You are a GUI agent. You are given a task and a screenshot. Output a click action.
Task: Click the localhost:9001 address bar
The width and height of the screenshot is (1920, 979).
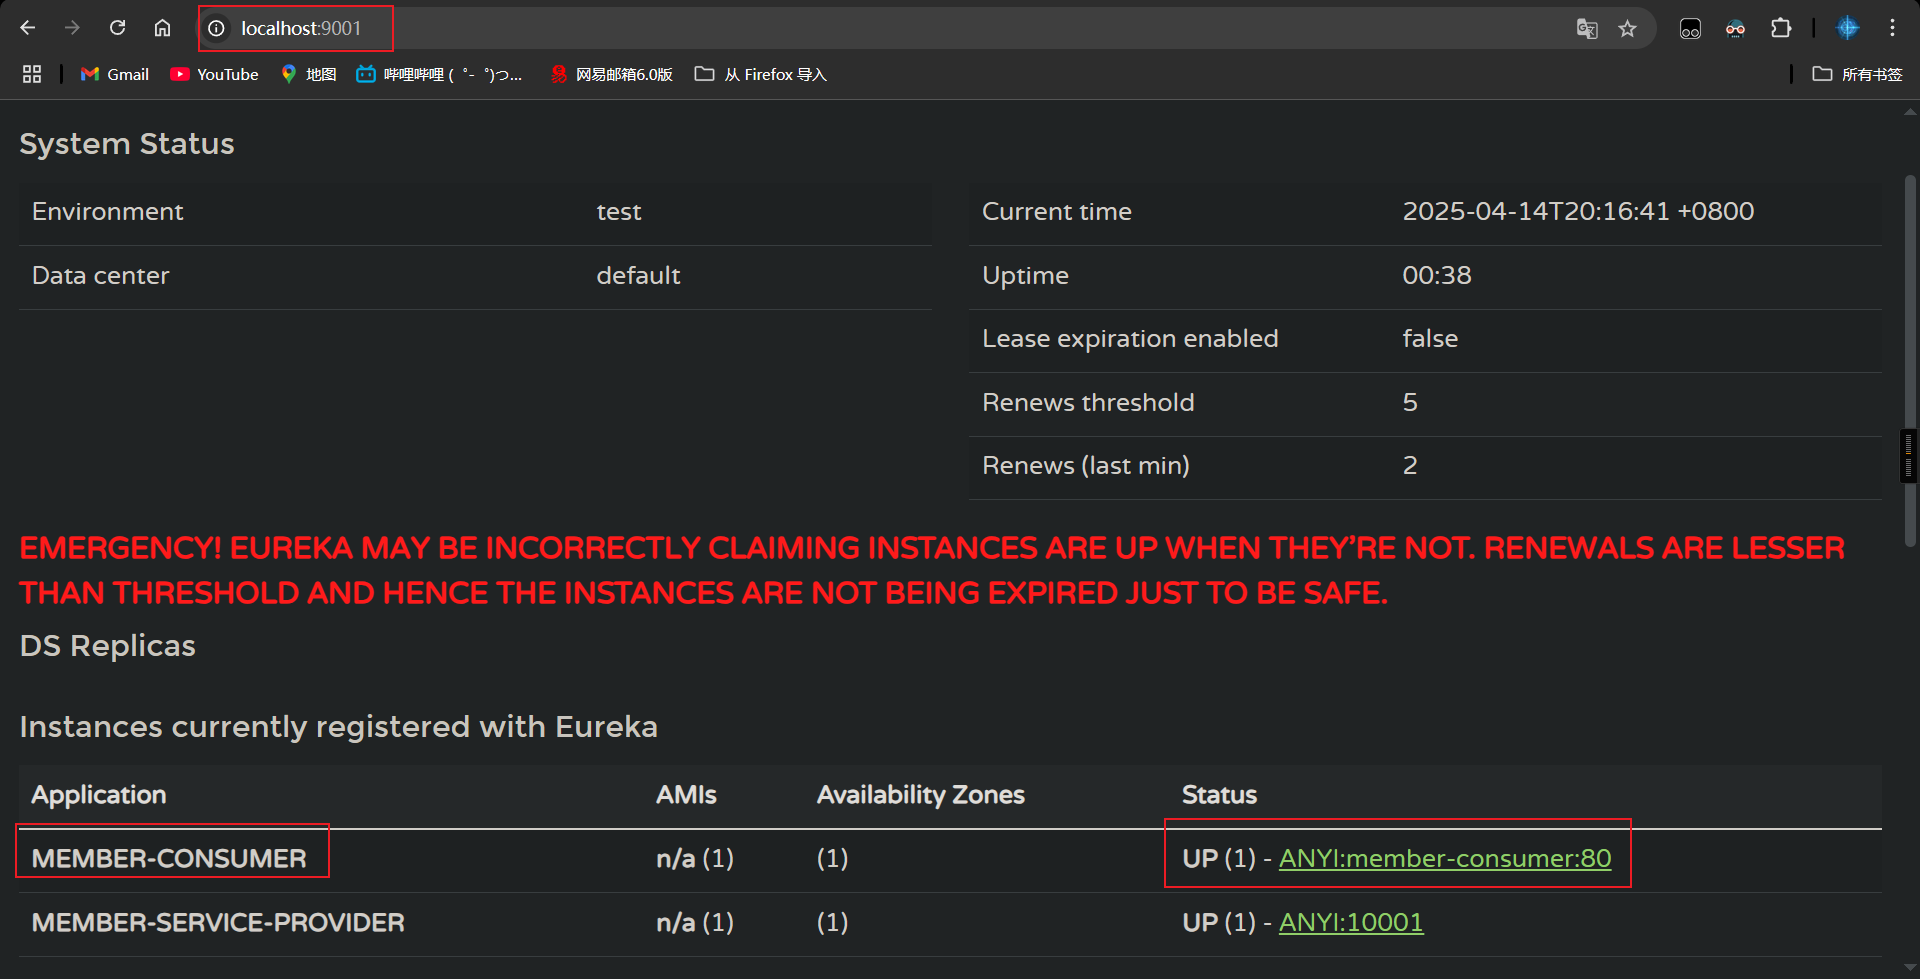(x=800, y=28)
